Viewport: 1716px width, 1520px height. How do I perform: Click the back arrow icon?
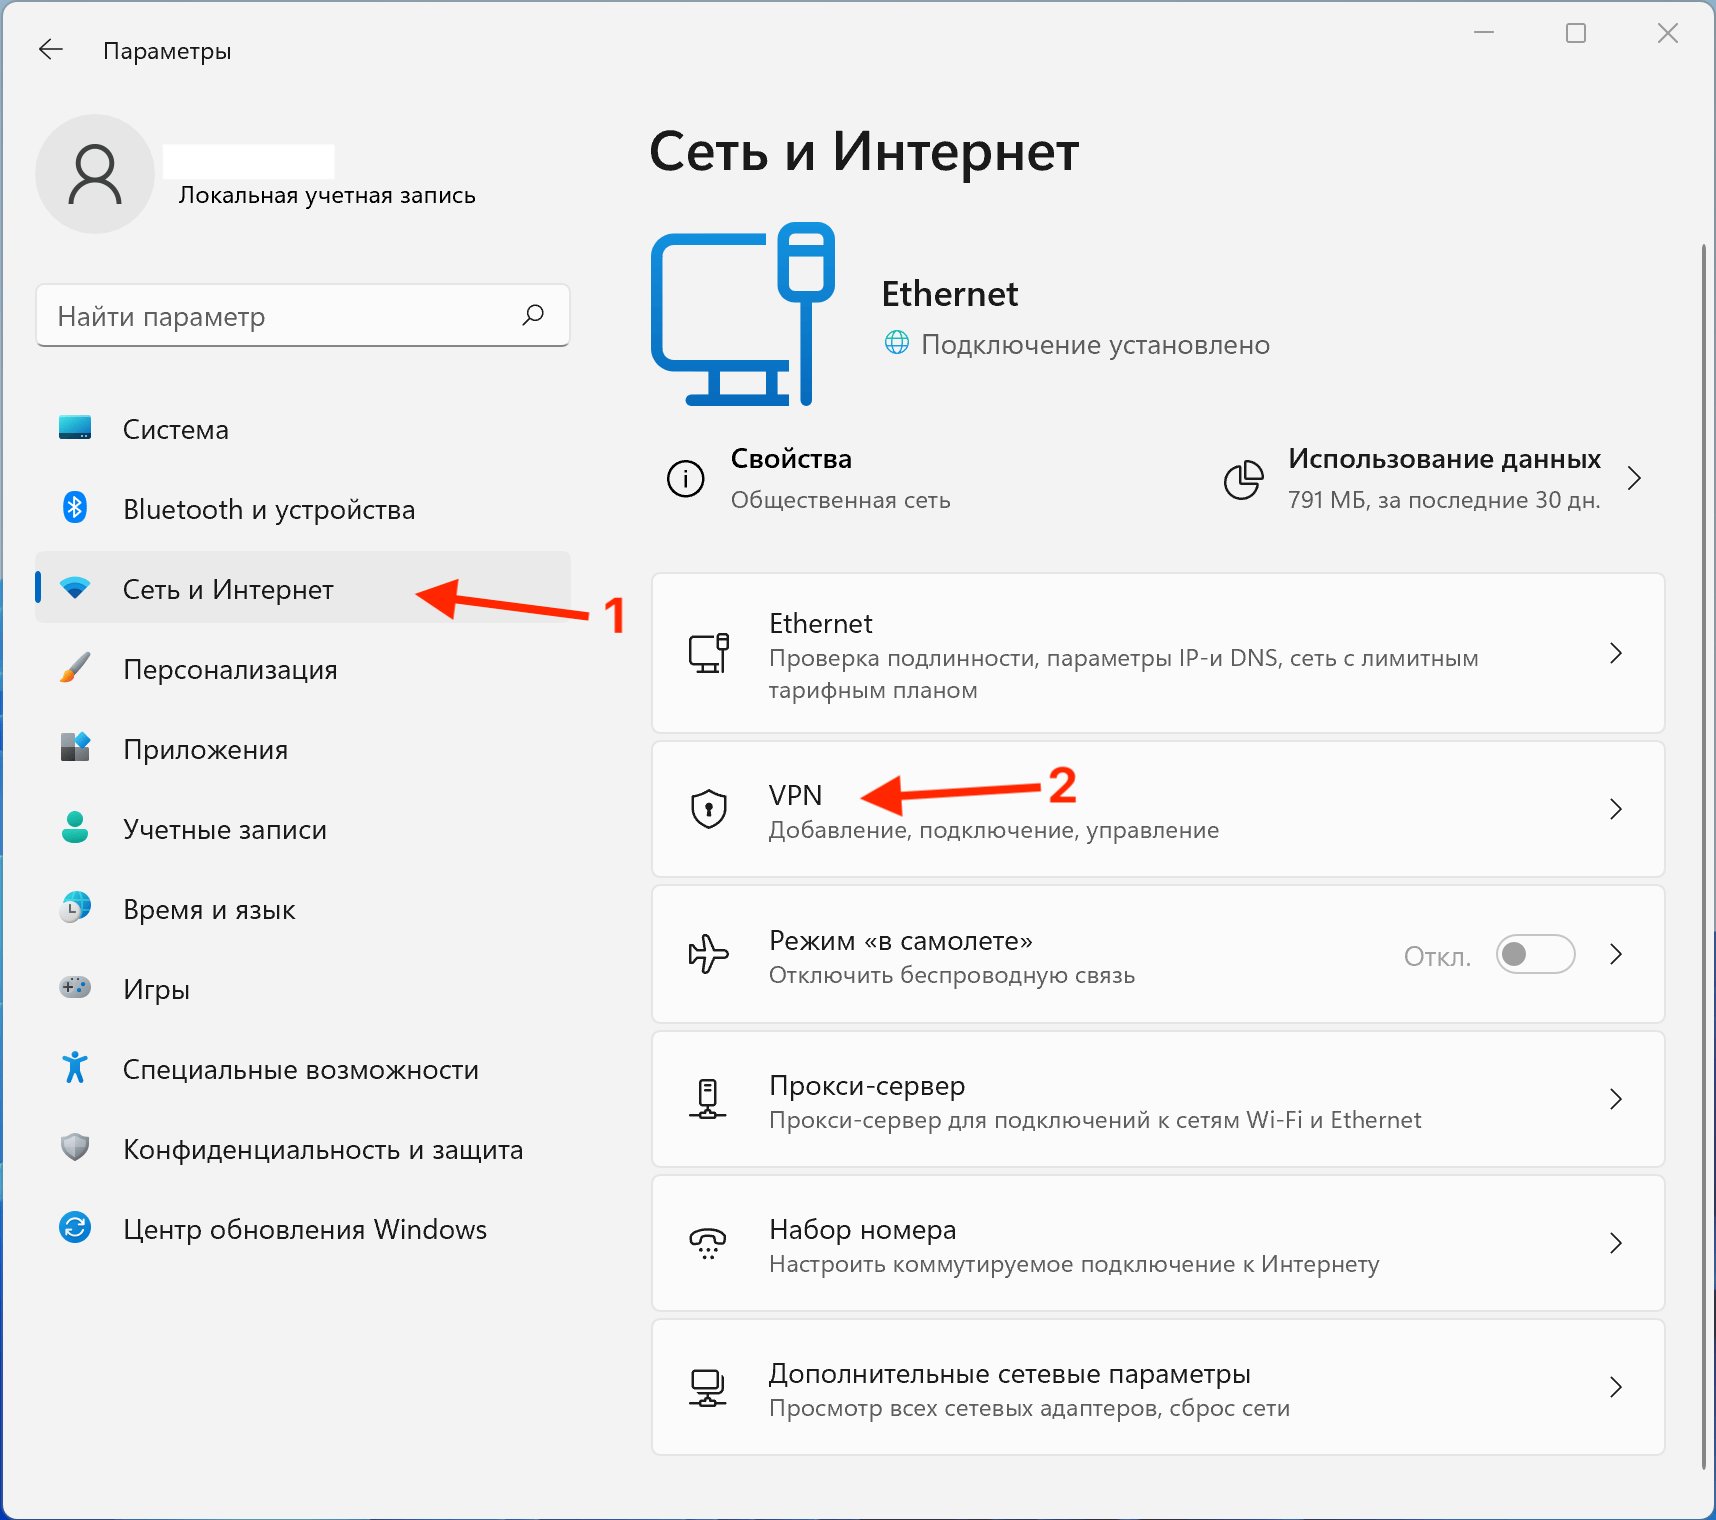pyautogui.click(x=50, y=50)
